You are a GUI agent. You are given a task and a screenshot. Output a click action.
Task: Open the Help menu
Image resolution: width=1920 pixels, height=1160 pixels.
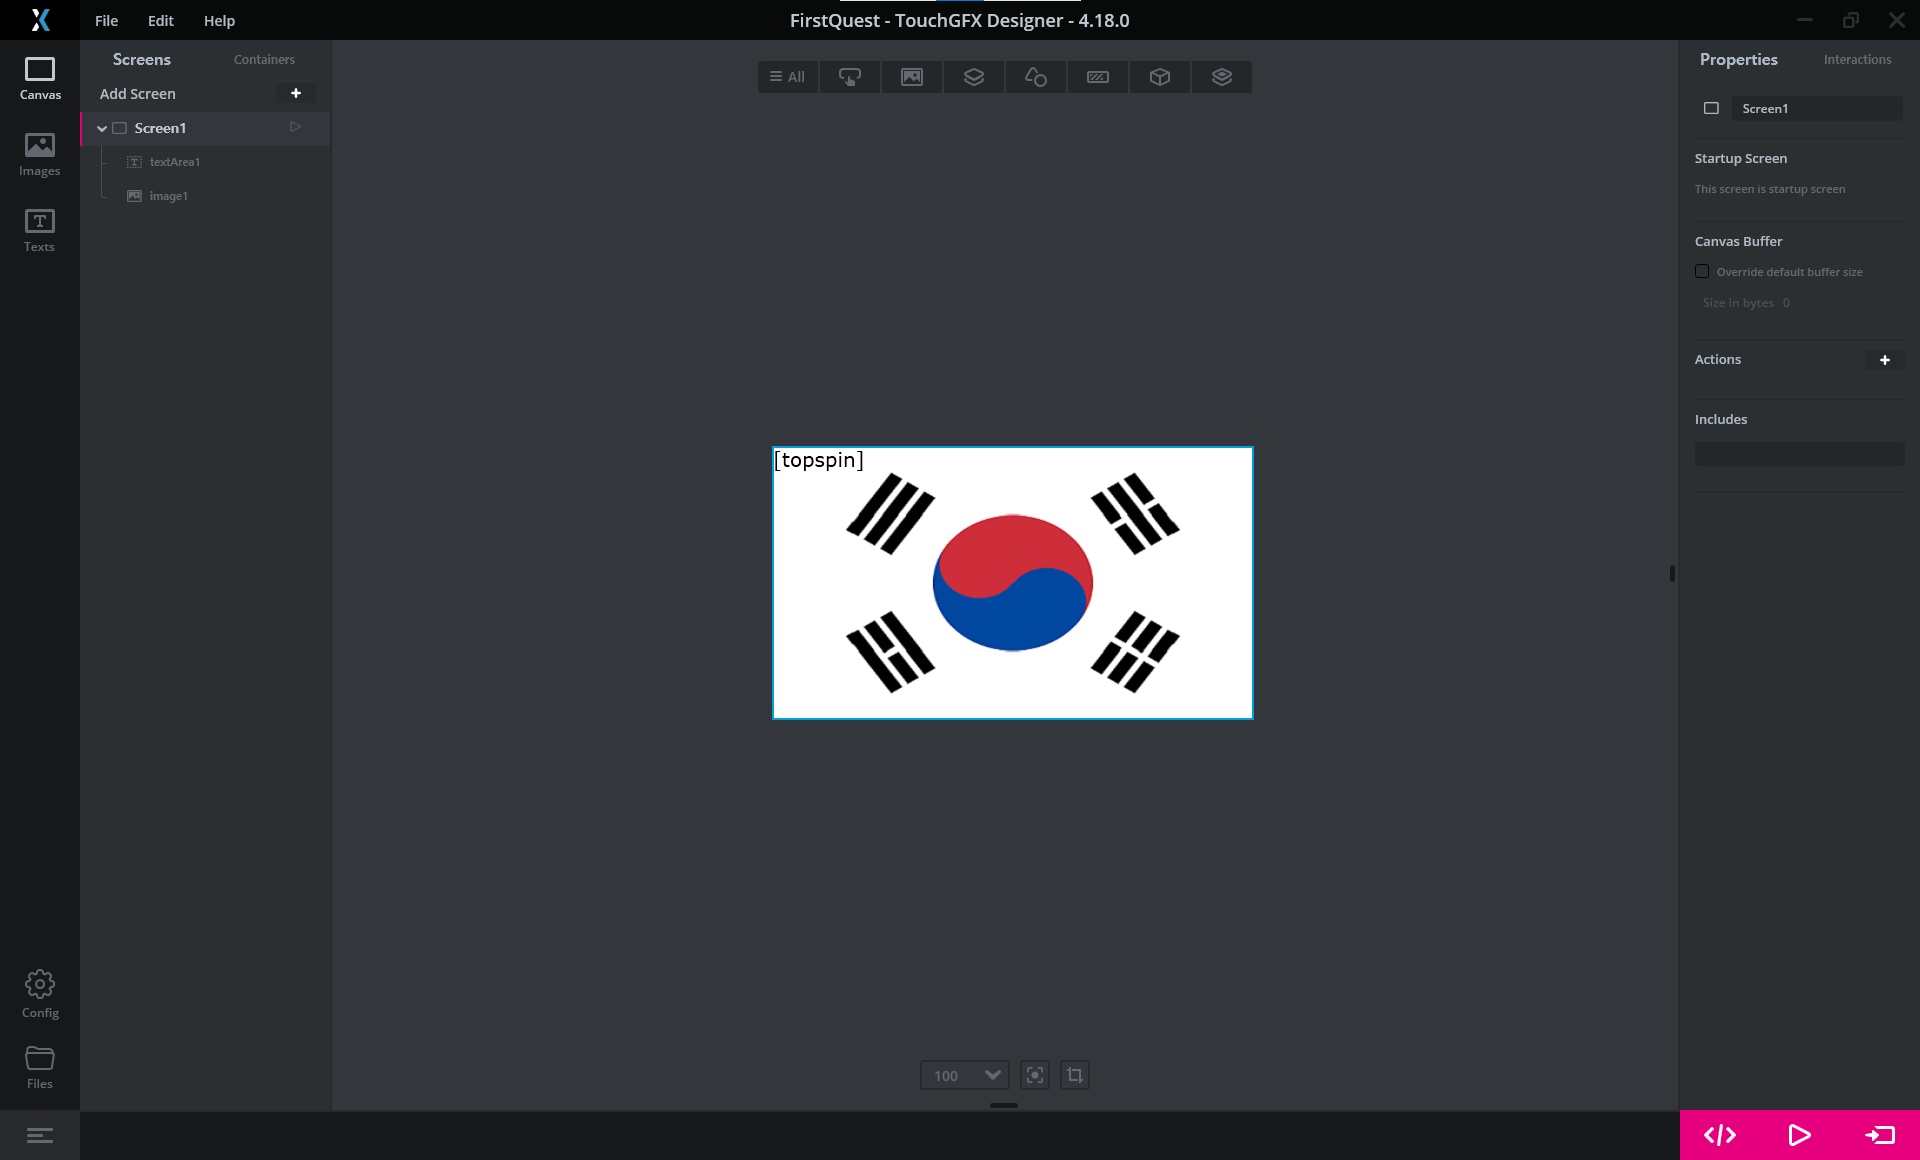[219, 20]
